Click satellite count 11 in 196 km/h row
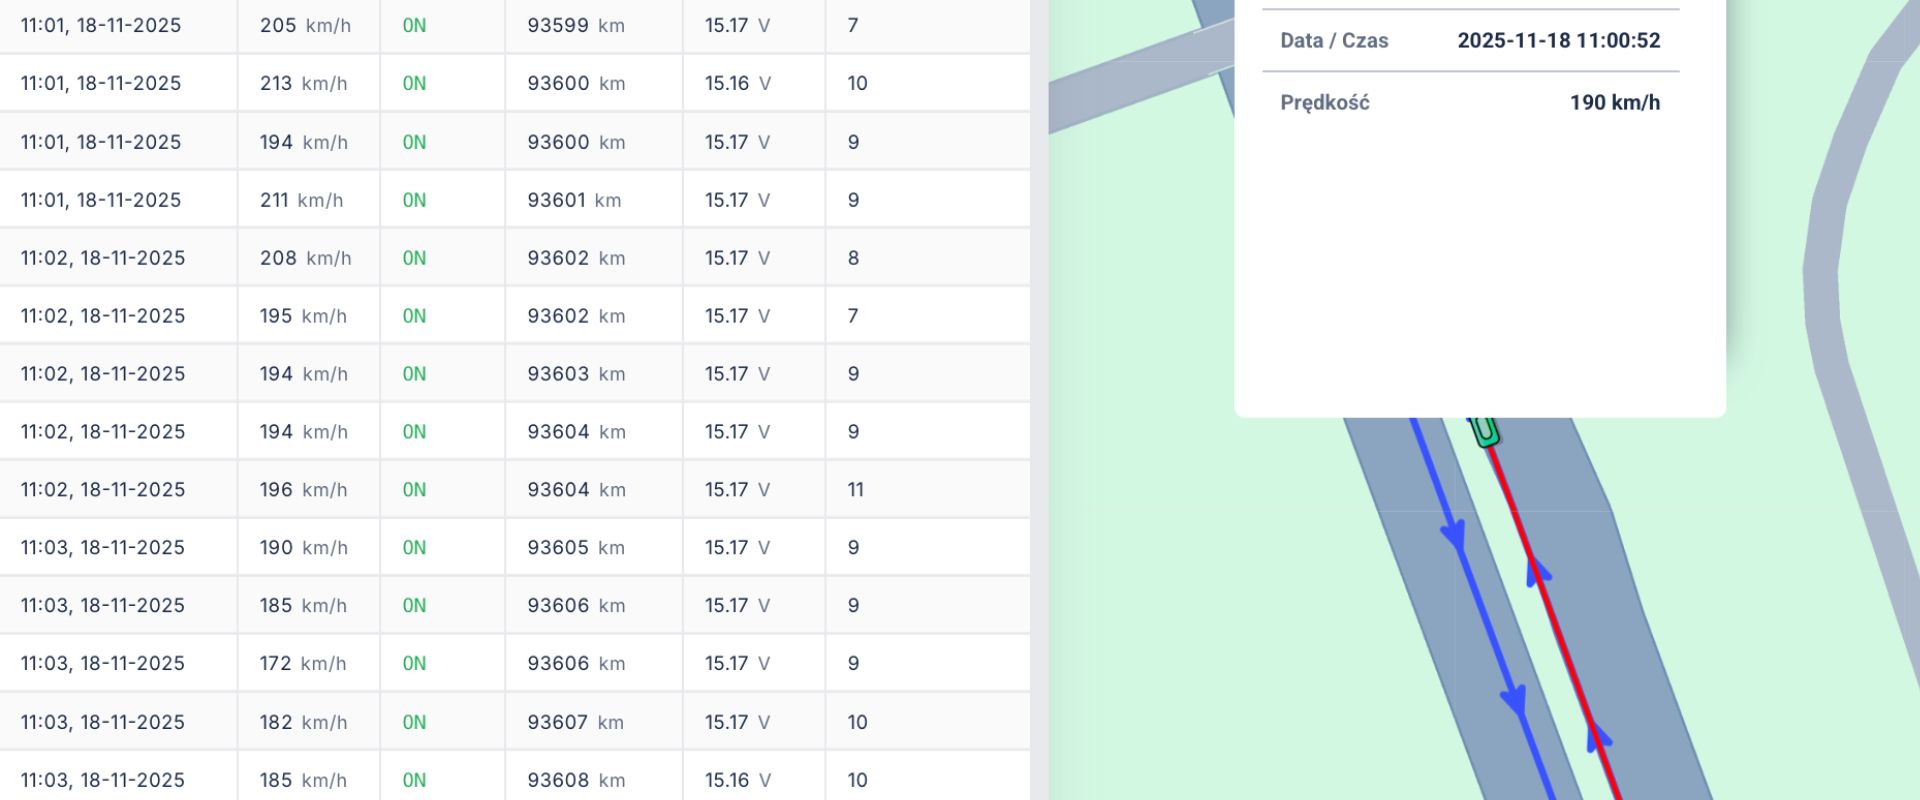Screen dimensions: 1920x800 [855, 489]
